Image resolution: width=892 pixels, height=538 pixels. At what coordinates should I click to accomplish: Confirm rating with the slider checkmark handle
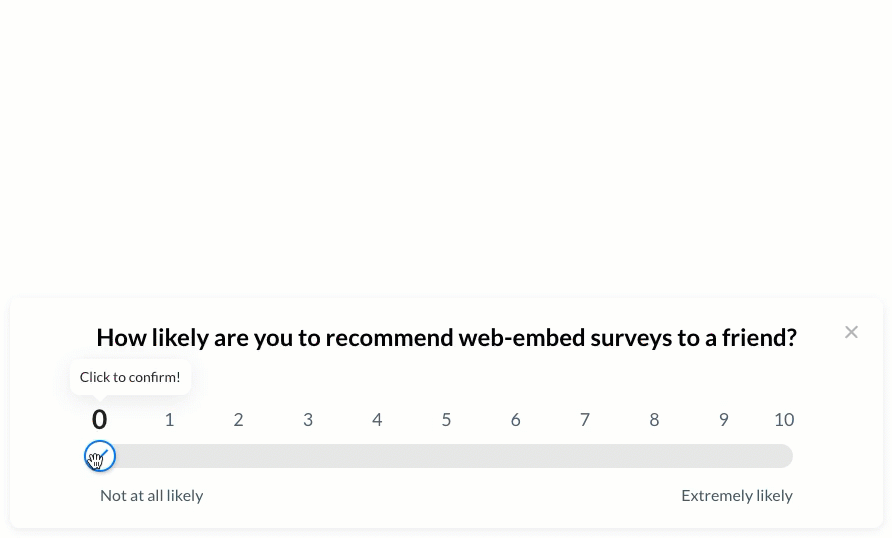100,456
